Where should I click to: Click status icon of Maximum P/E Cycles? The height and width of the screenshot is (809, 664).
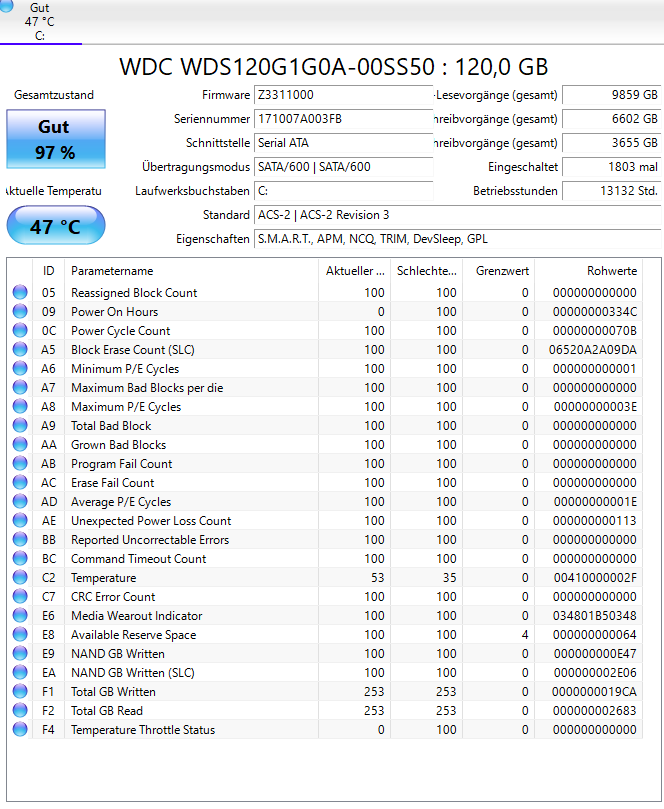(x=20, y=407)
